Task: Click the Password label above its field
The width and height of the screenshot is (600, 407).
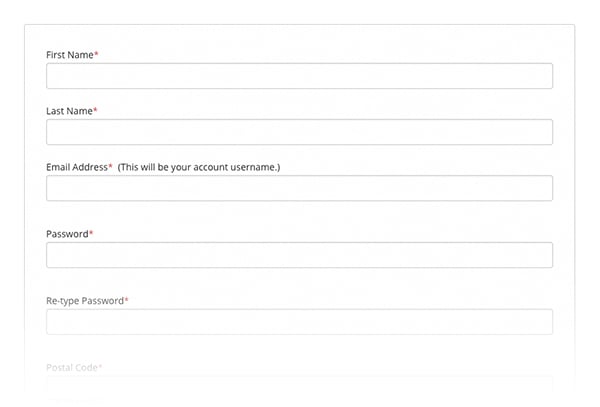Action: click(x=67, y=234)
